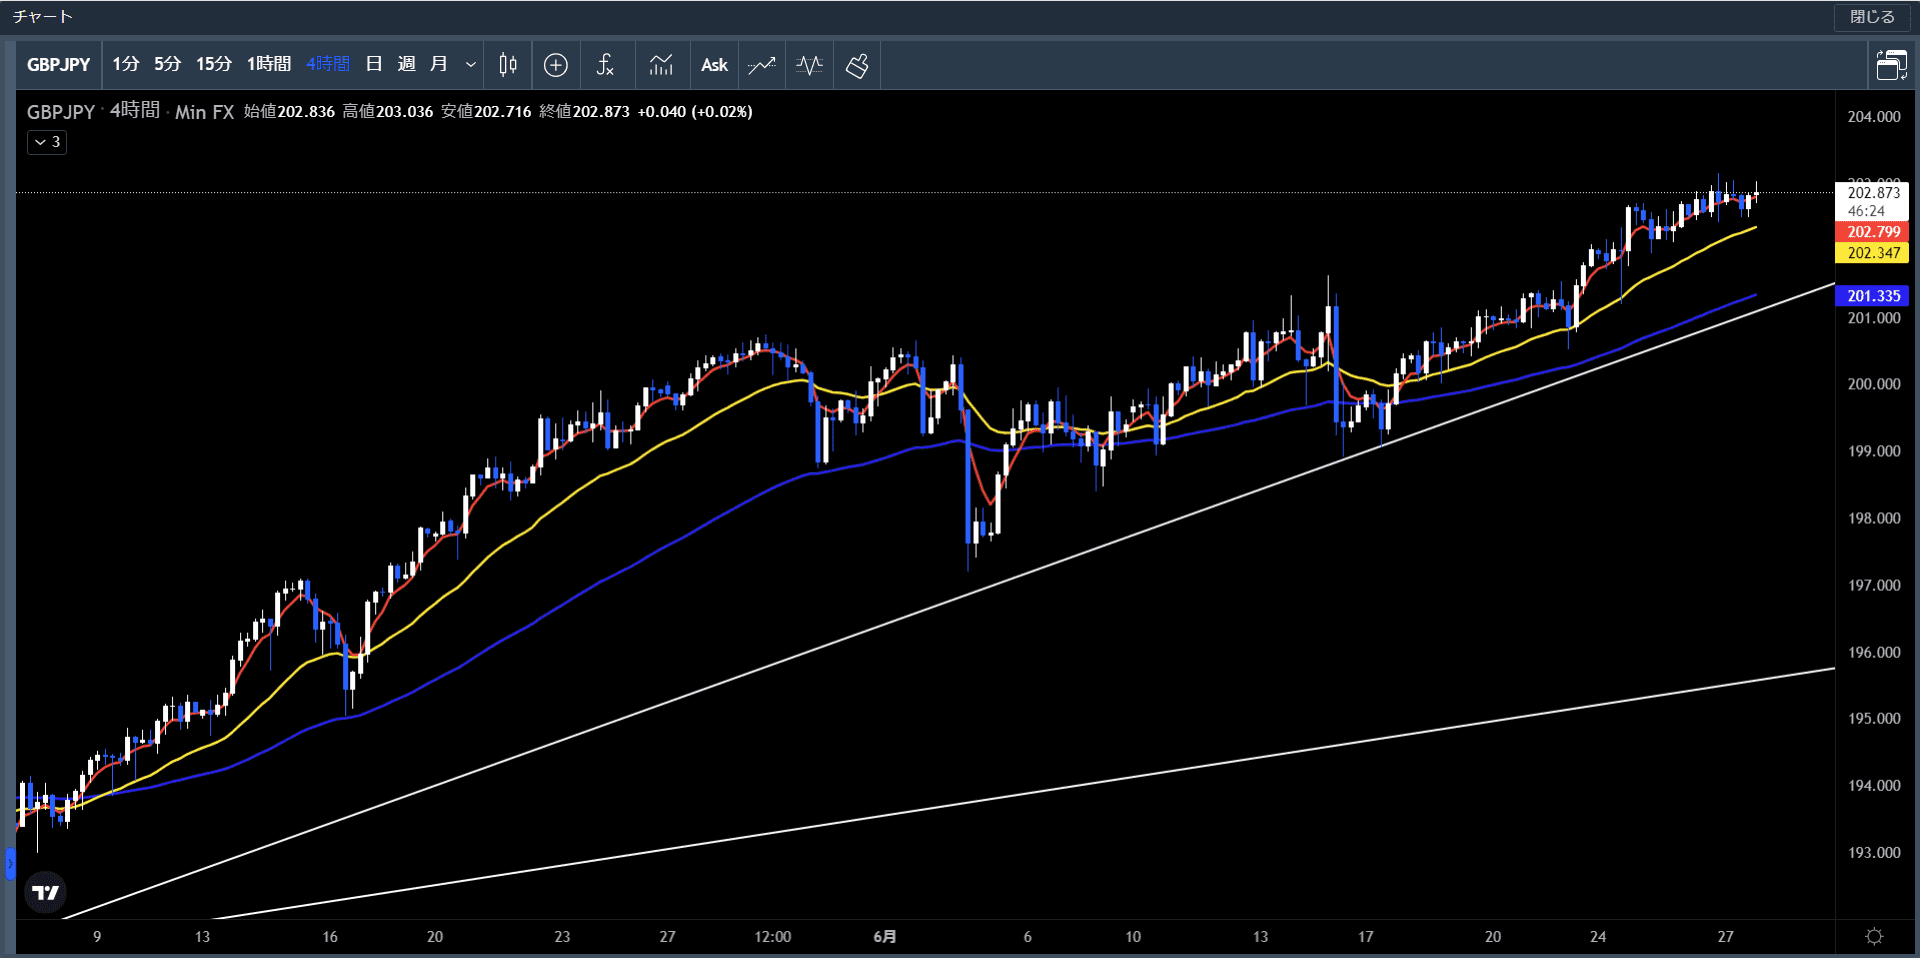Click the trend line chart icon
The height and width of the screenshot is (958, 1920).
pos(762,65)
